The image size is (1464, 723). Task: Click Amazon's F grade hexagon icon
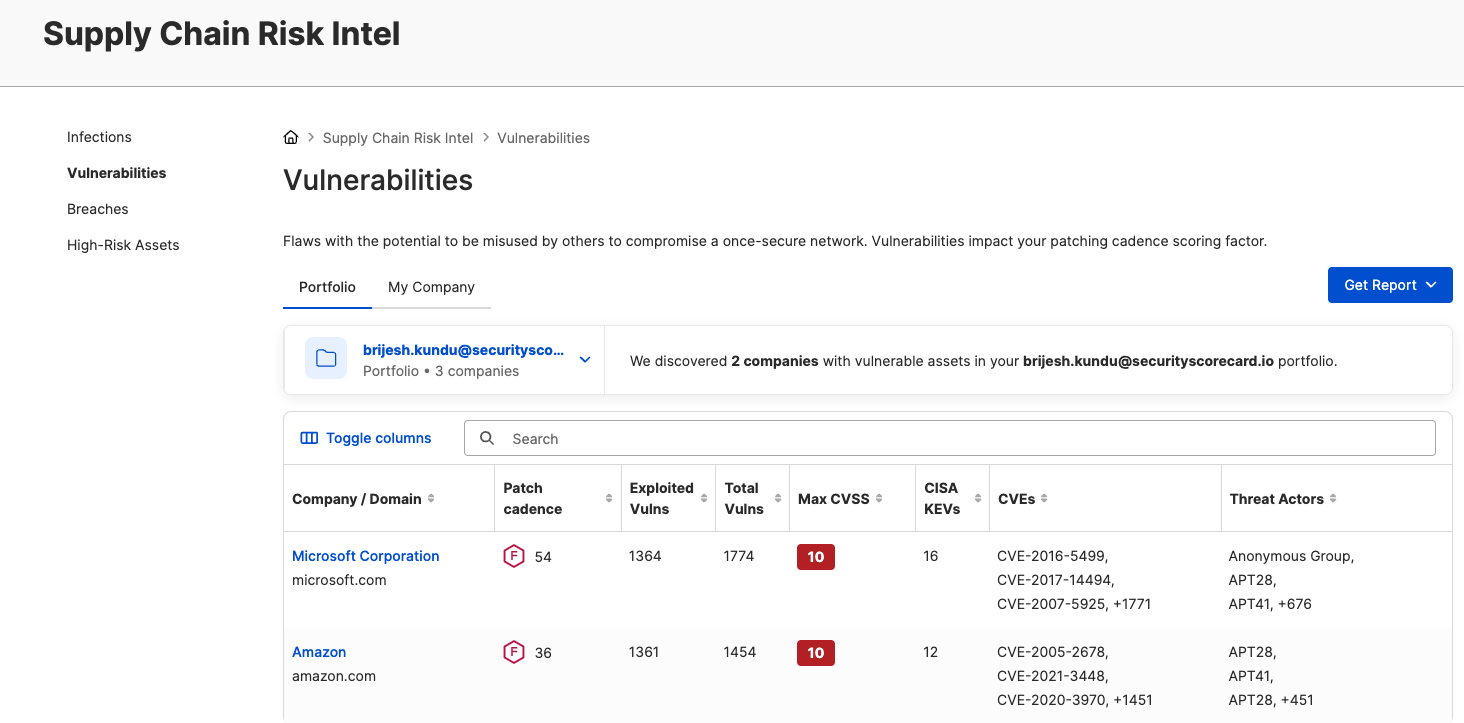pyautogui.click(x=514, y=652)
